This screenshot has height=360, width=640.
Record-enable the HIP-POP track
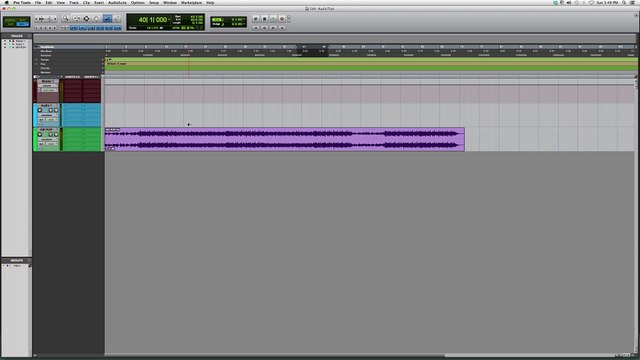click(x=40, y=134)
